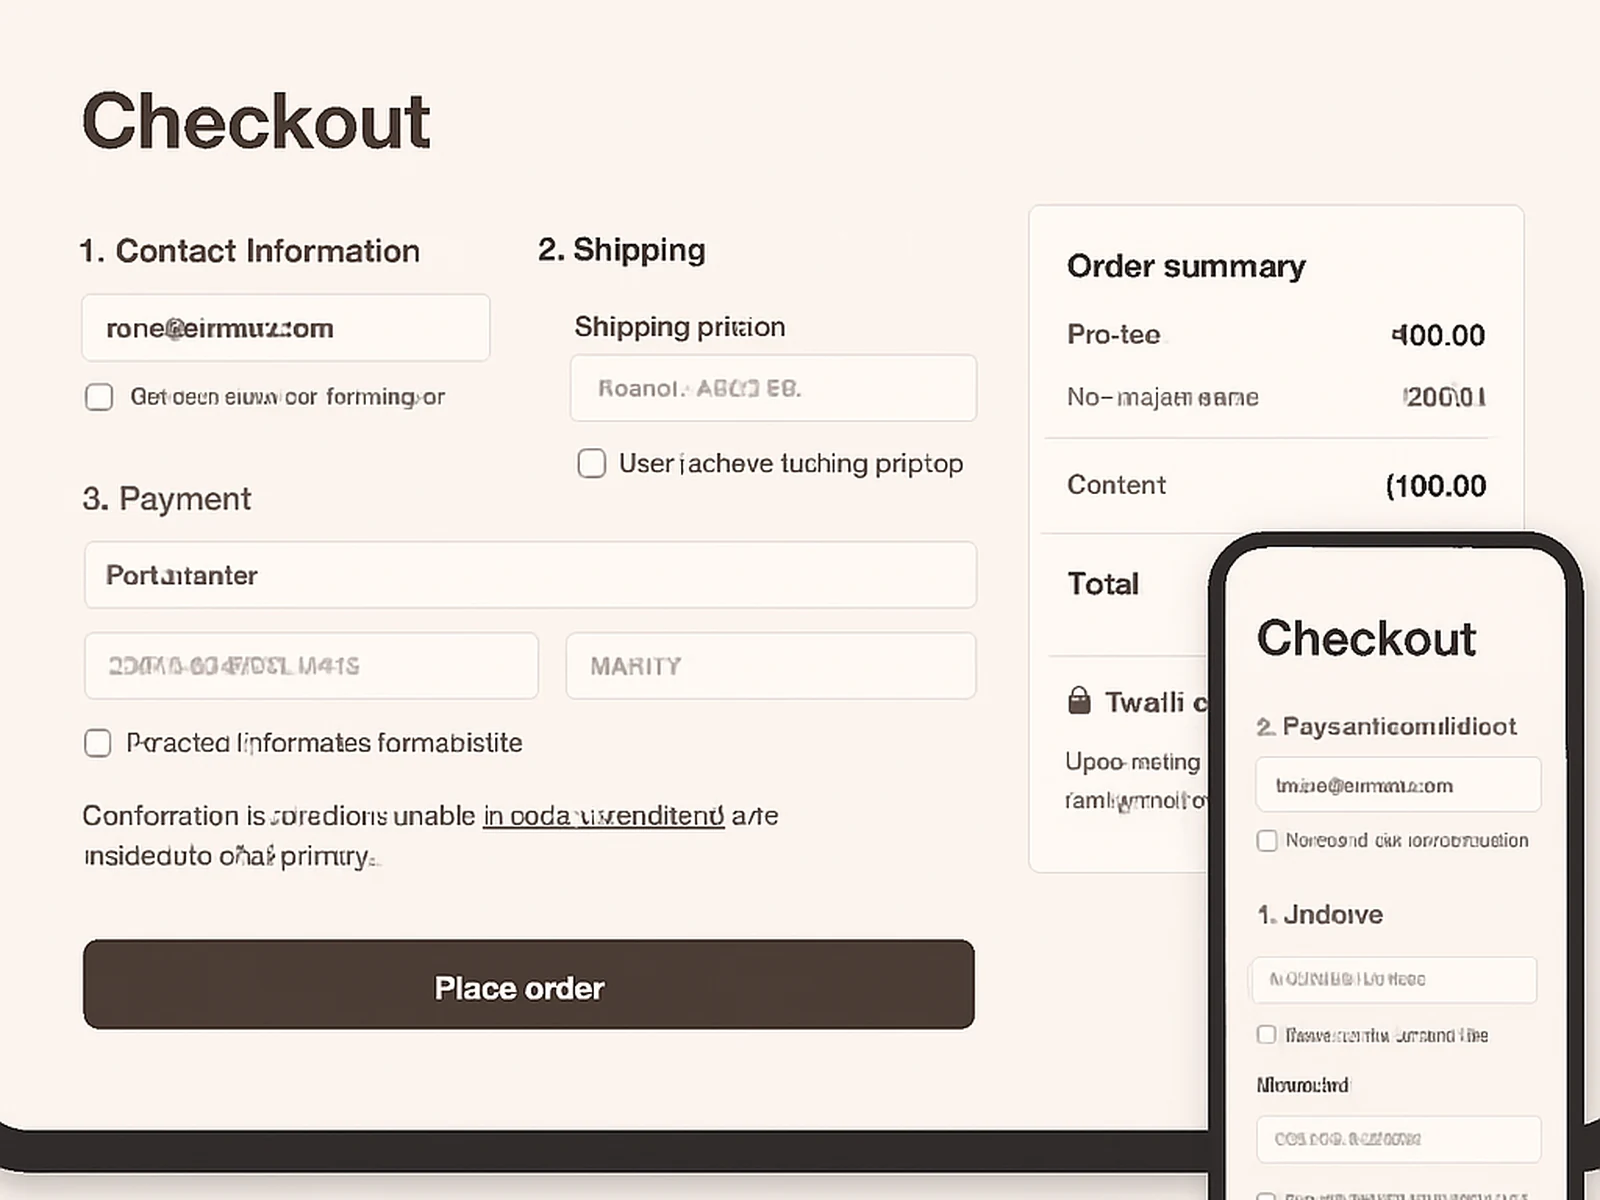This screenshot has width=1600, height=1200.
Task: Focus the Contact Information email field
Action: 286,328
